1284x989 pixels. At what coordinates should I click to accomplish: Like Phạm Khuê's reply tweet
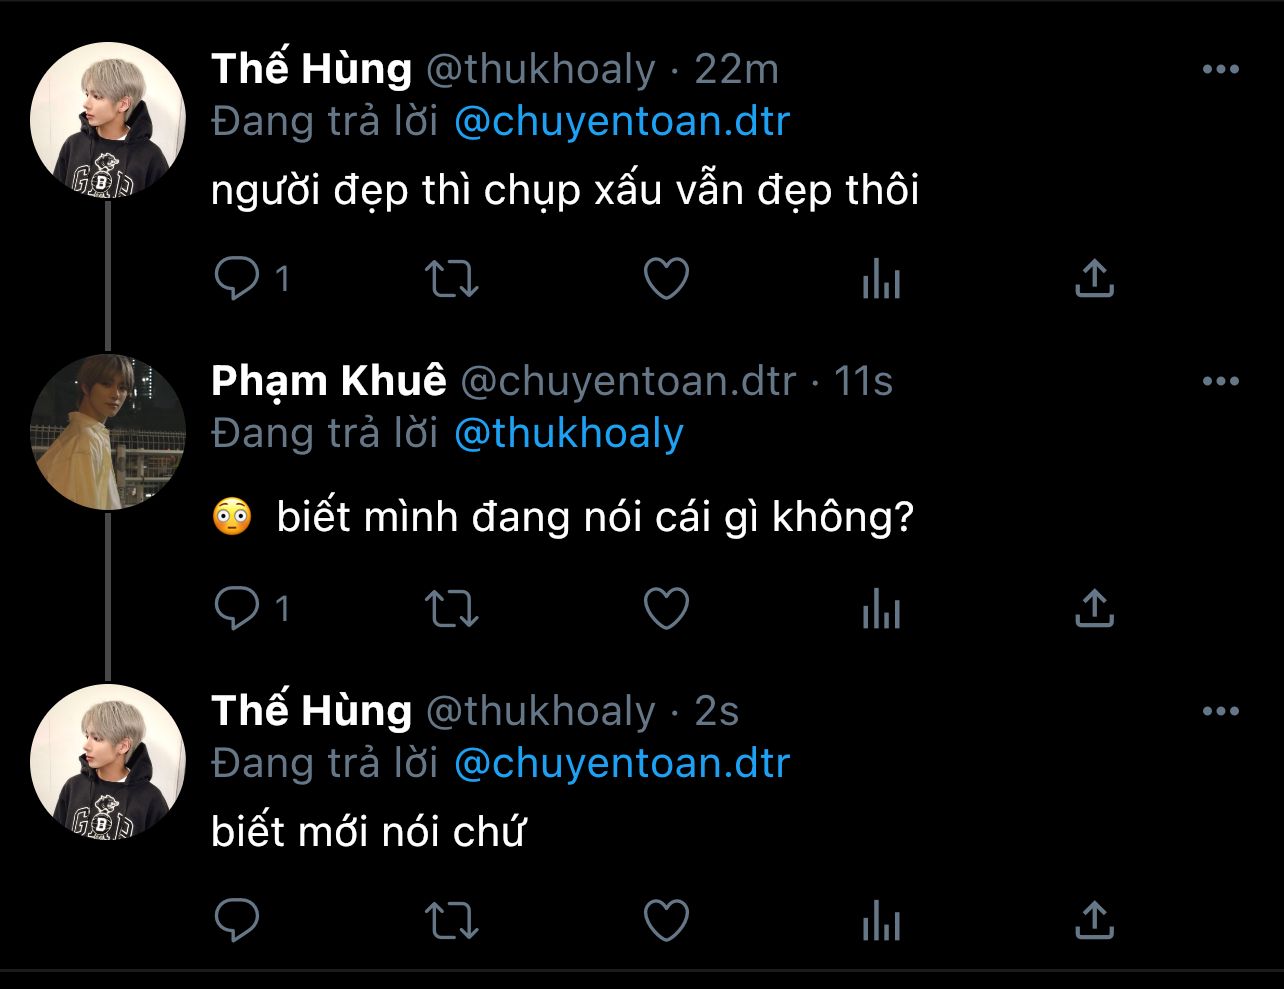point(665,607)
